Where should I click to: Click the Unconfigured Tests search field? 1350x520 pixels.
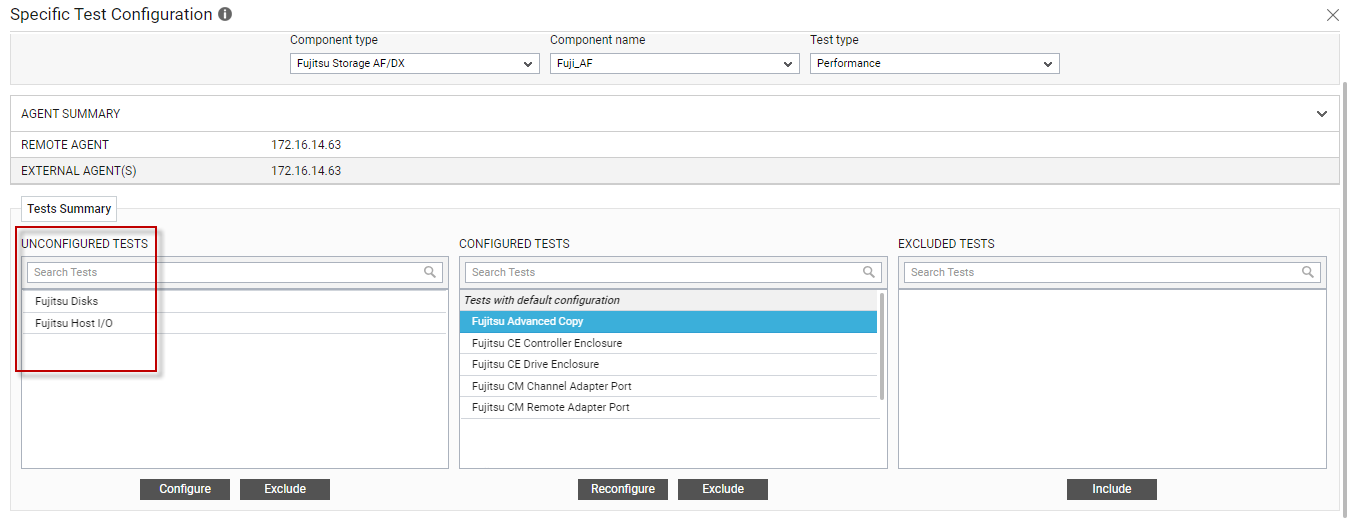(x=235, y=272)
